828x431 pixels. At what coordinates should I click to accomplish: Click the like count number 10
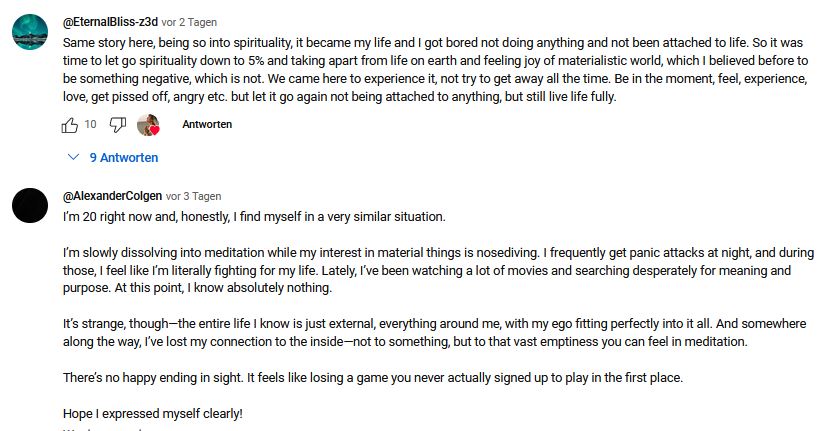point(90,125)
